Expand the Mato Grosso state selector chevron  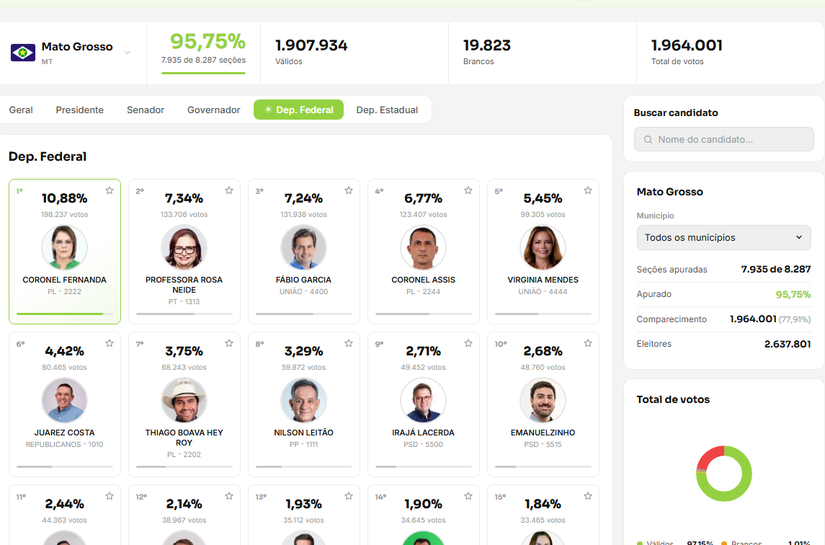pos(127,53)
